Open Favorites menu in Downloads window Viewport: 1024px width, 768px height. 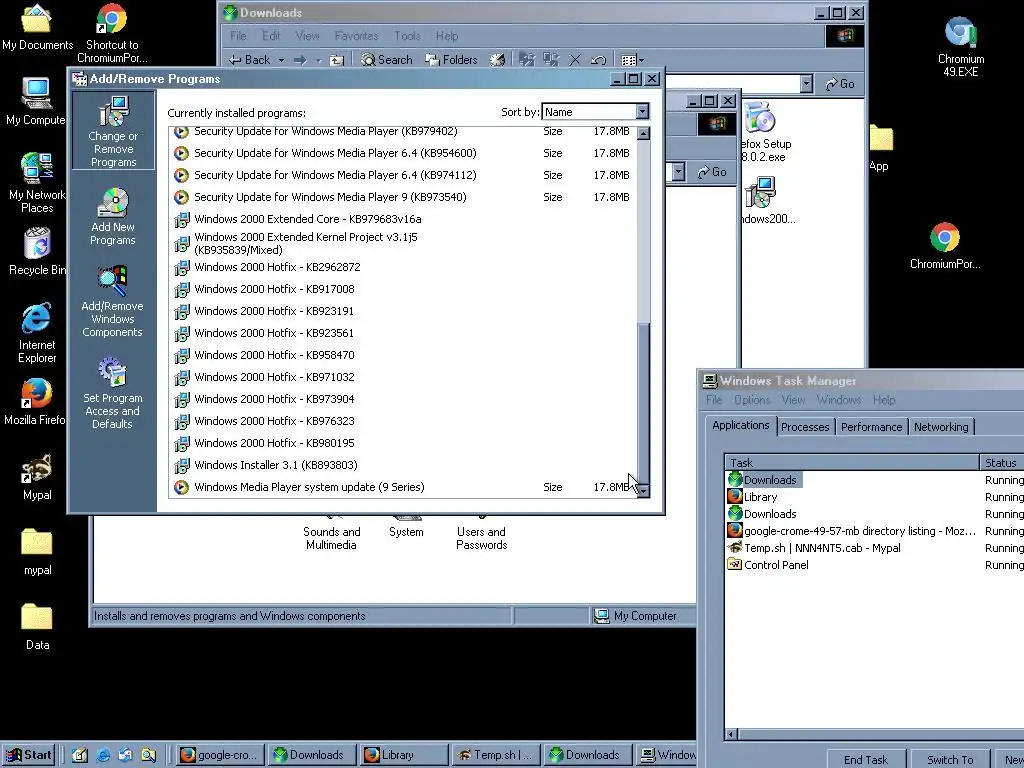pyautogui.click(x=357, y=35)
